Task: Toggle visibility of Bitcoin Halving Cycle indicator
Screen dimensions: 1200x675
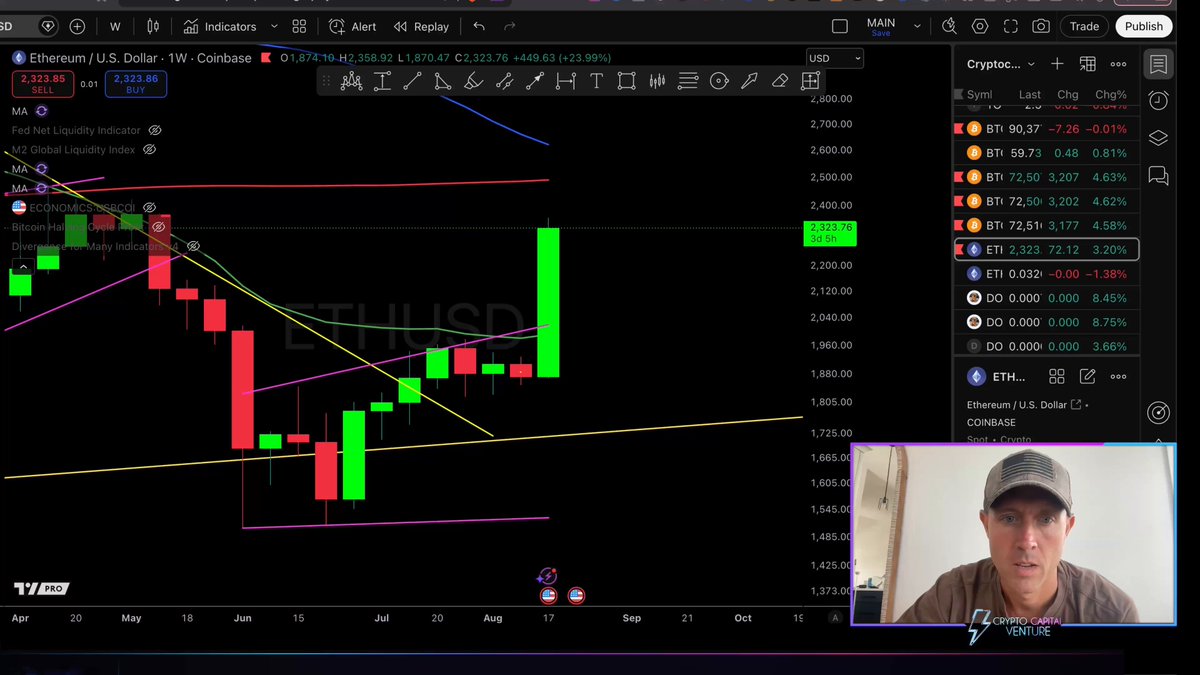Action: (158, 227)
